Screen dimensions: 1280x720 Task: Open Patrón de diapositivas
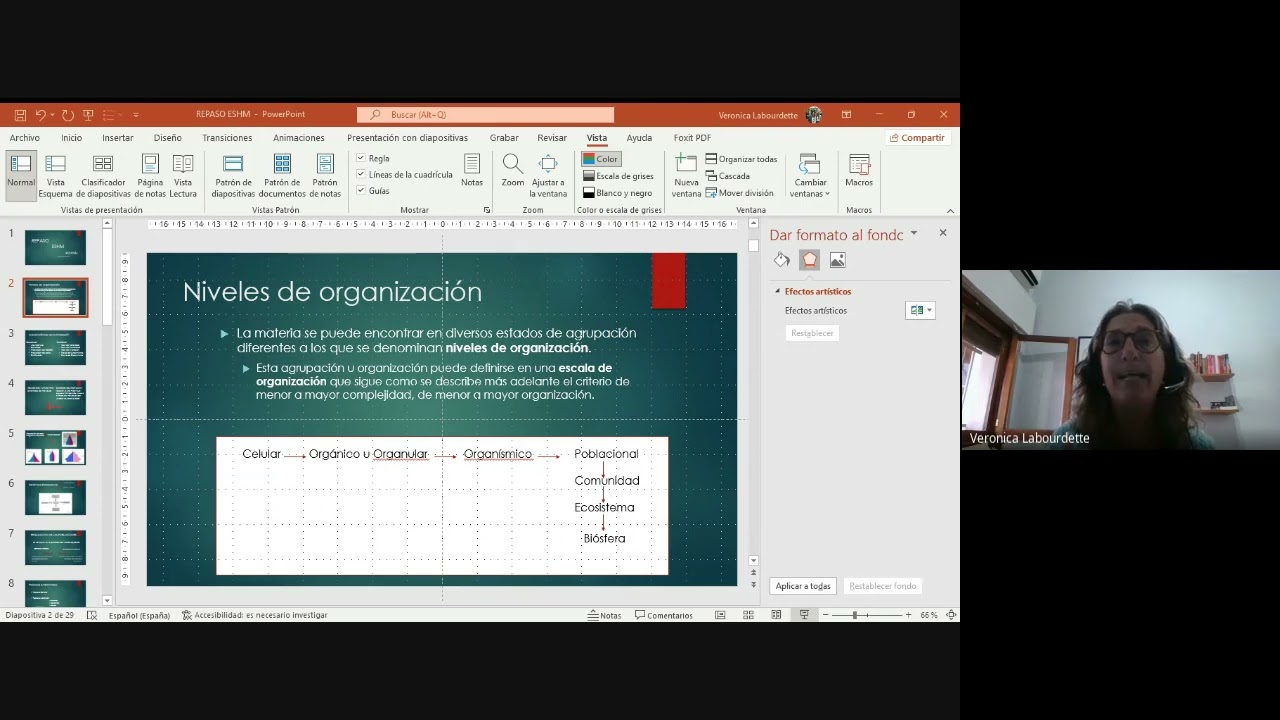pyautogui.click(x=233, y=176)
